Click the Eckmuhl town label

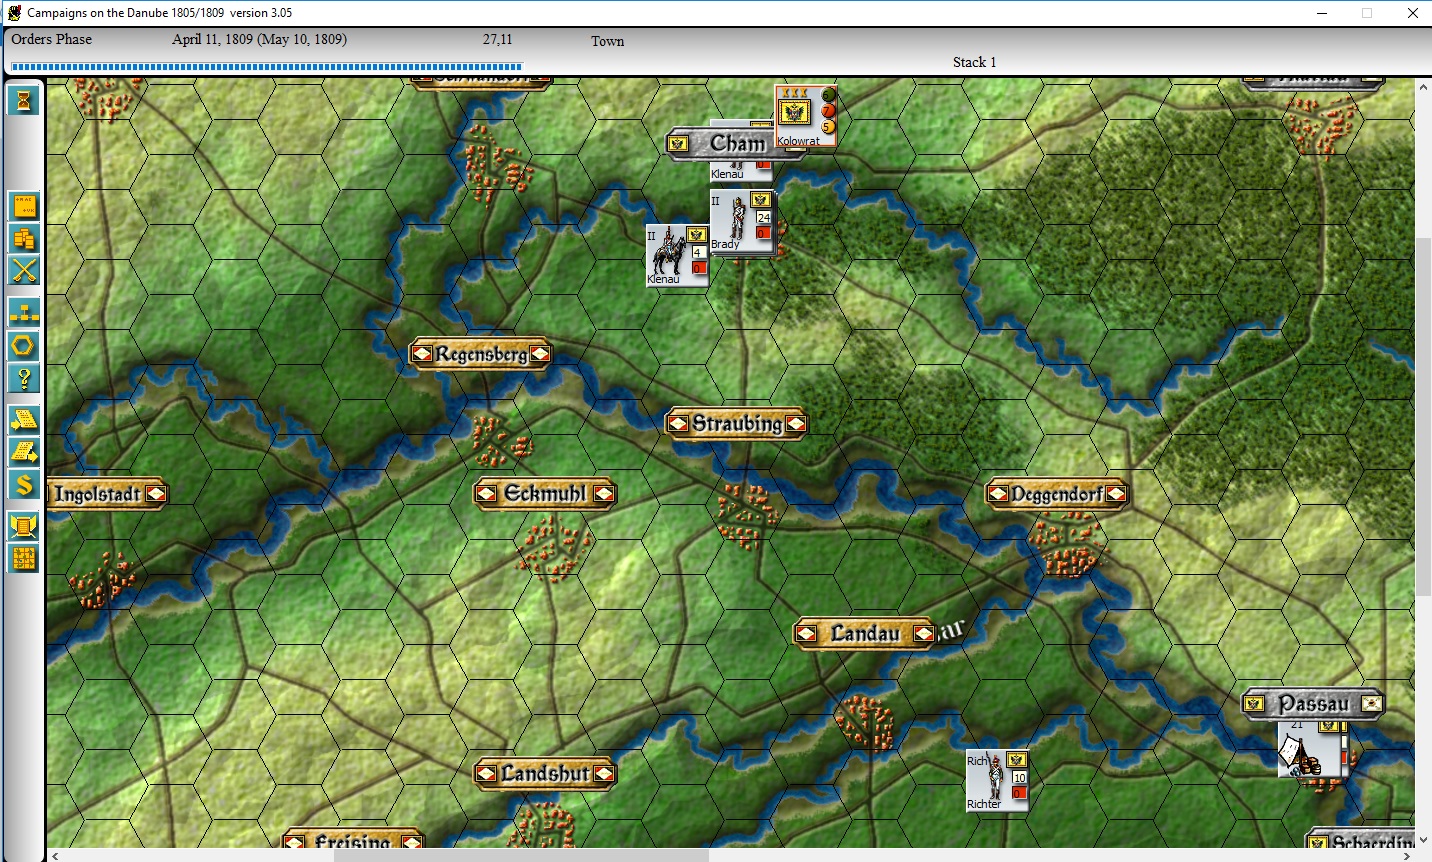pyautogui.click(x=545, y=494)
